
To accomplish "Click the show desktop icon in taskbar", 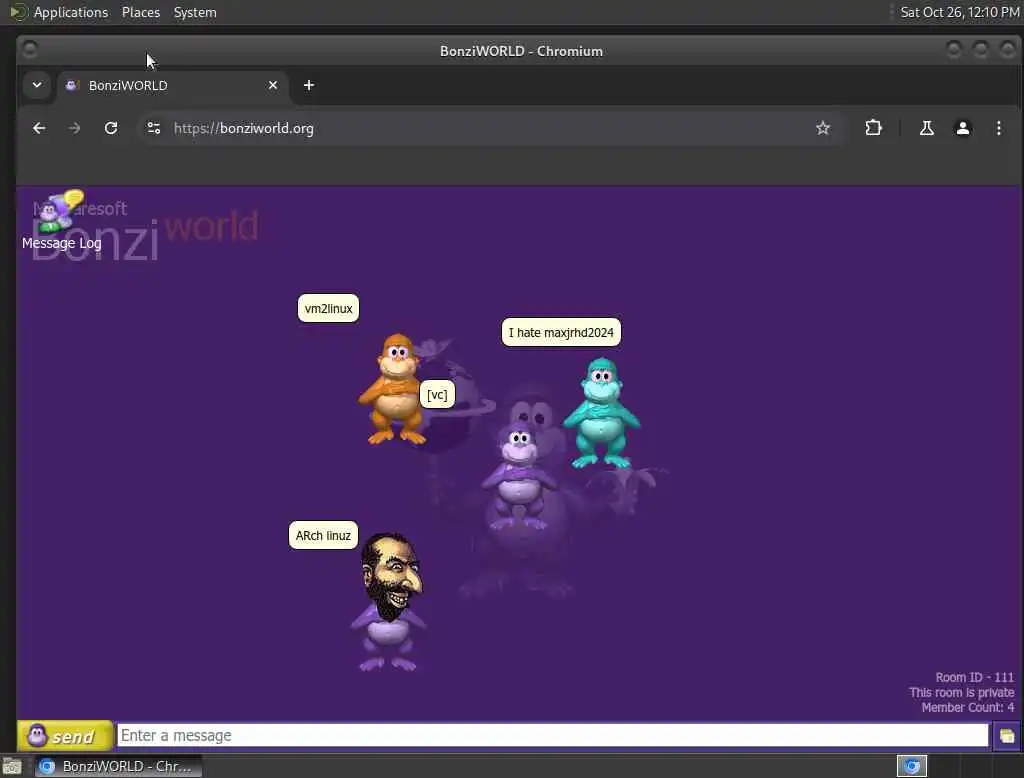I will click(12, 766).
